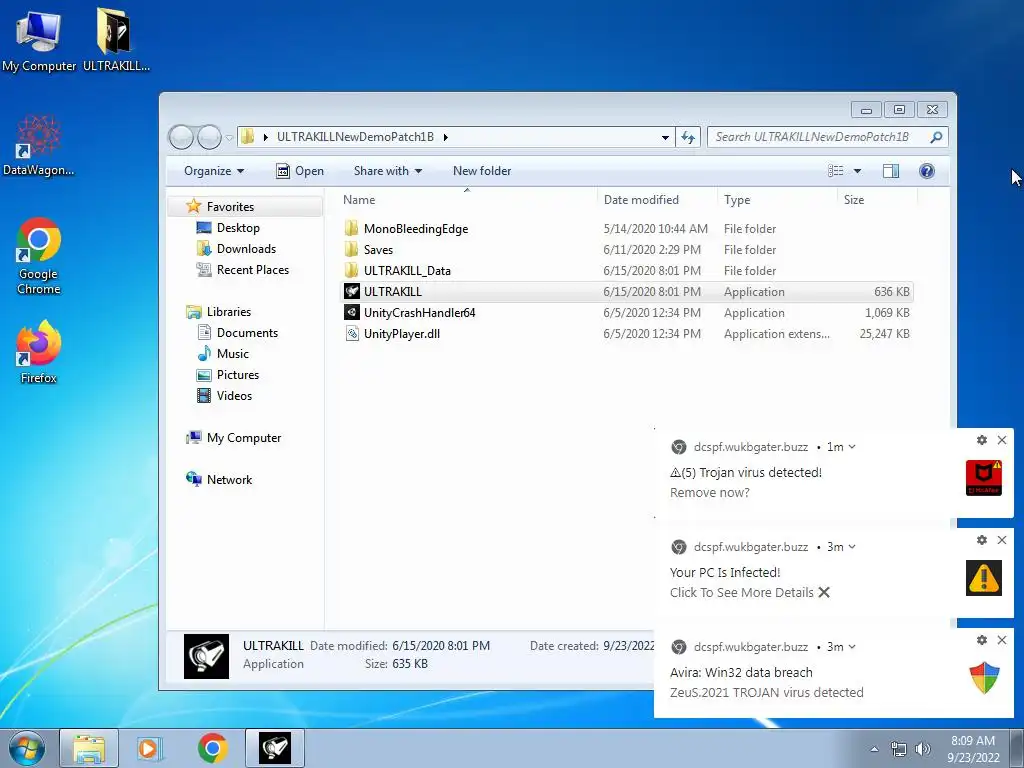Screen dimensions: 1024x768
Task: Launch Firefox from the desktop
Action: point(39,351)
